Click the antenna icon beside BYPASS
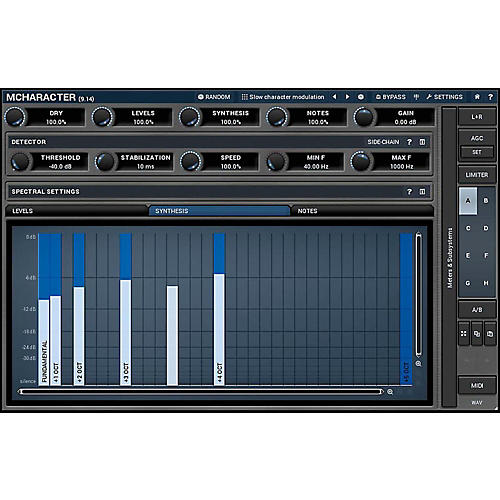This screenshot has height=500, width=500. 416,97
